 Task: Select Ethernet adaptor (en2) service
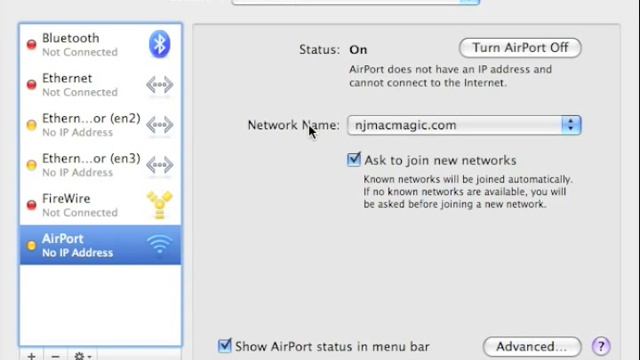pyautogui.click(x=100, y=124)
